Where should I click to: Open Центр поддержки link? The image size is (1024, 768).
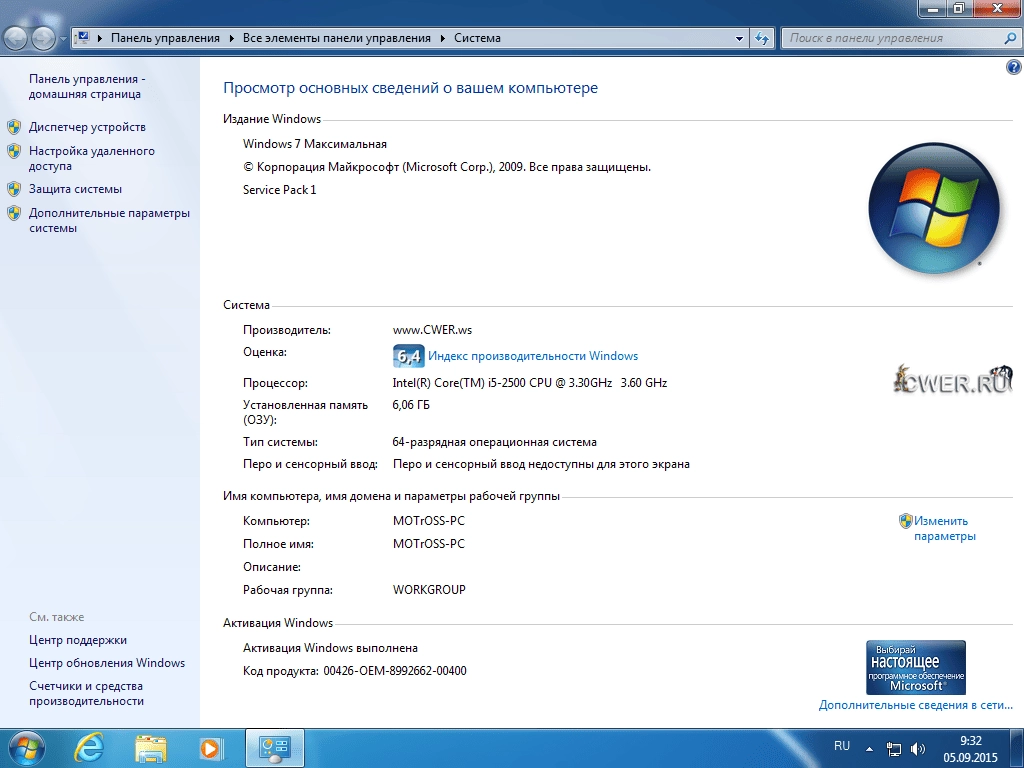(x=78, y=640)
